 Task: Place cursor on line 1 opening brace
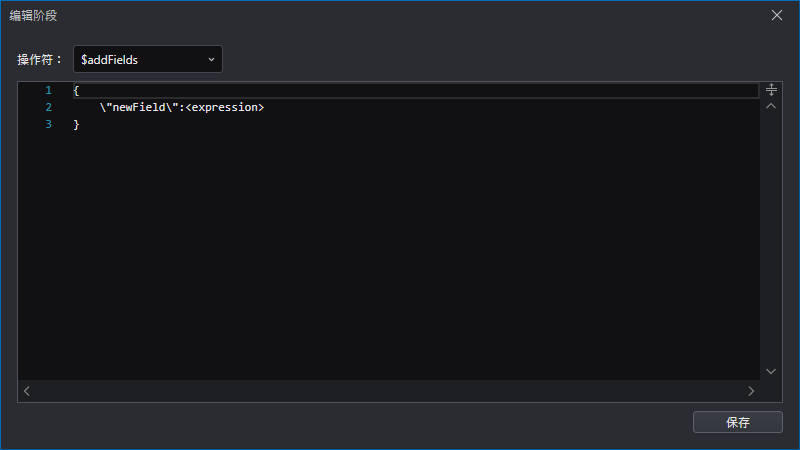(76, 90)
